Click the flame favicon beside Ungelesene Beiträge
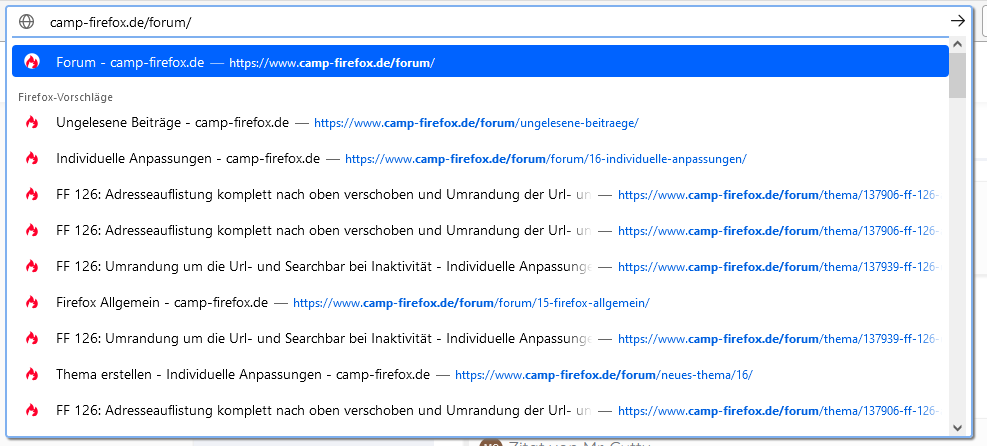The image size is (987, 446). 32,123
